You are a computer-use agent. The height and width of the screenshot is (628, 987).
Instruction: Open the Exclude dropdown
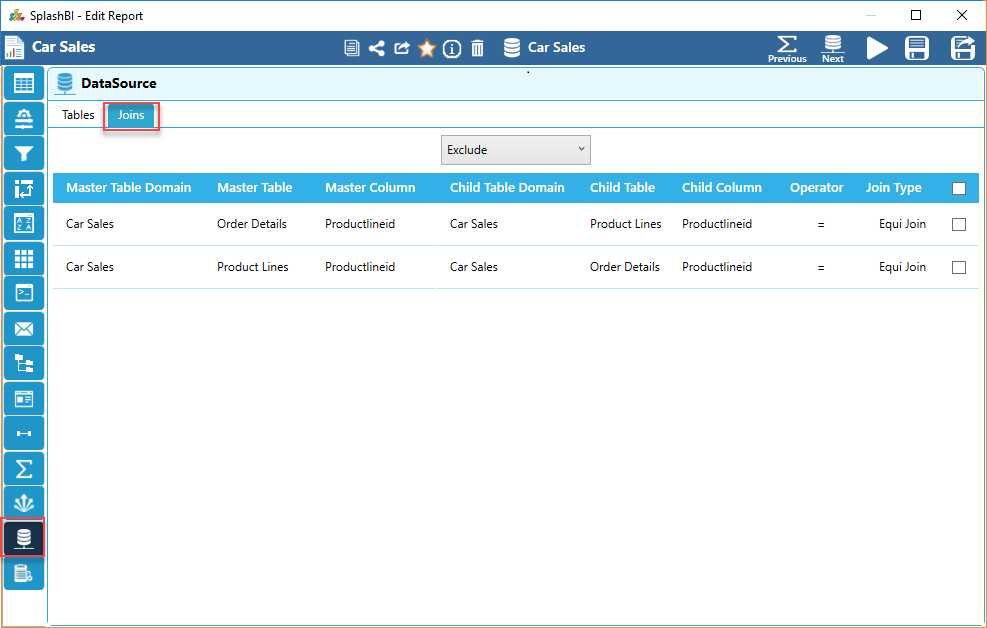516,150
